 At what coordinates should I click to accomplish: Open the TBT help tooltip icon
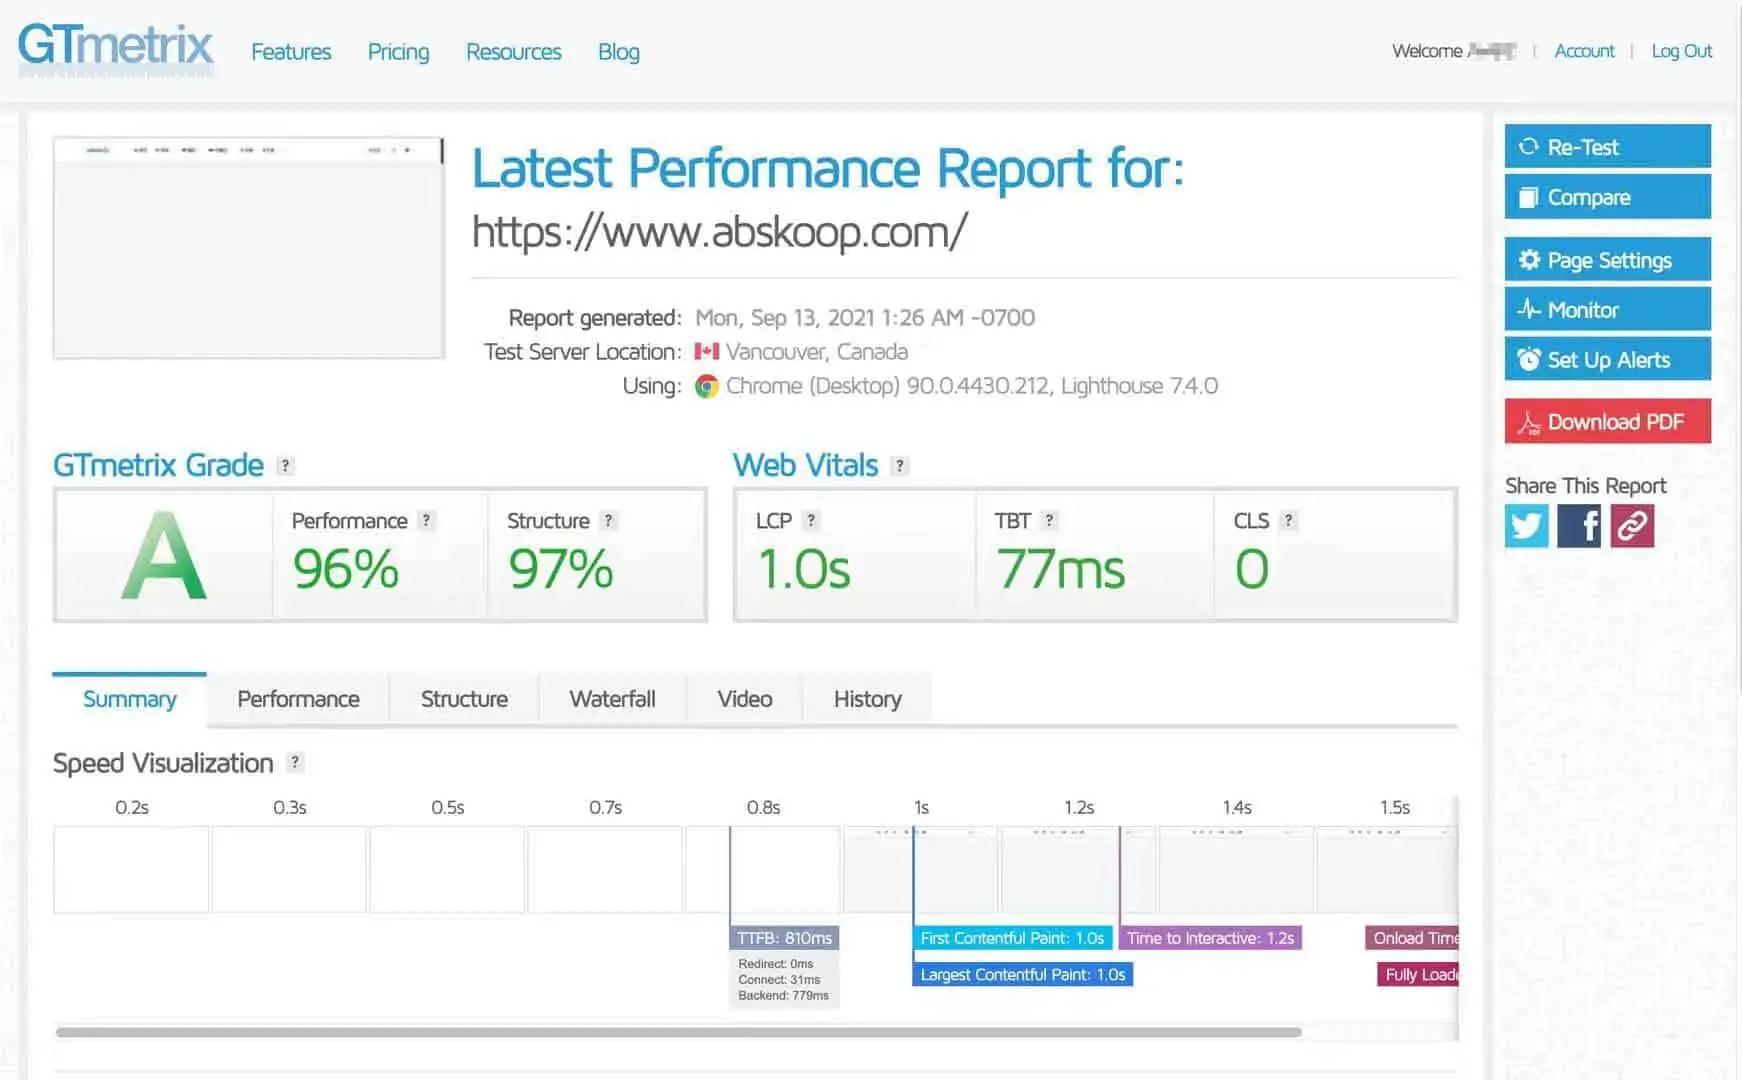coord(1049,520)
